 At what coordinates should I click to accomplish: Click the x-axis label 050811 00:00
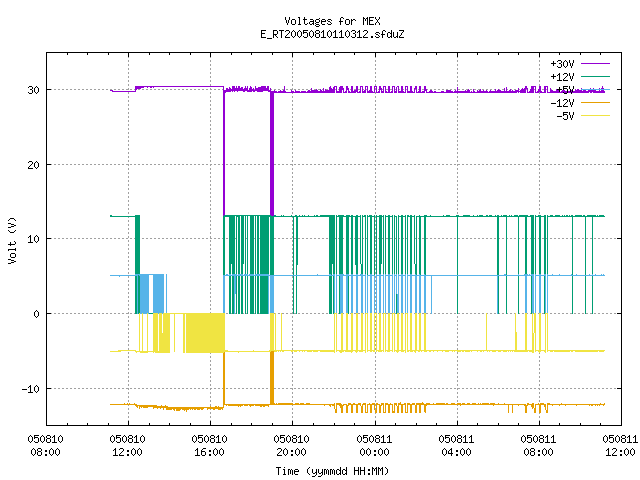pyautogui.click(x=374, y=446)
